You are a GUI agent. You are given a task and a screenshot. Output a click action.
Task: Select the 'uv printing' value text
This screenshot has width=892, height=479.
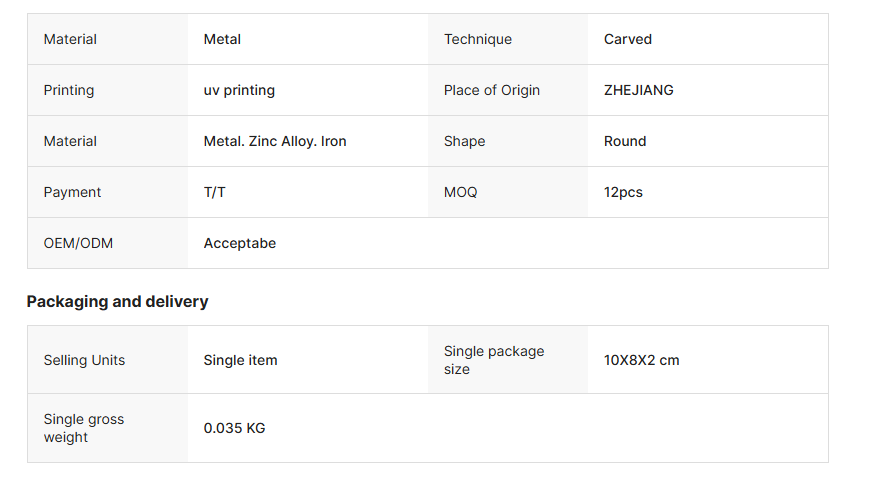[239, 90]
